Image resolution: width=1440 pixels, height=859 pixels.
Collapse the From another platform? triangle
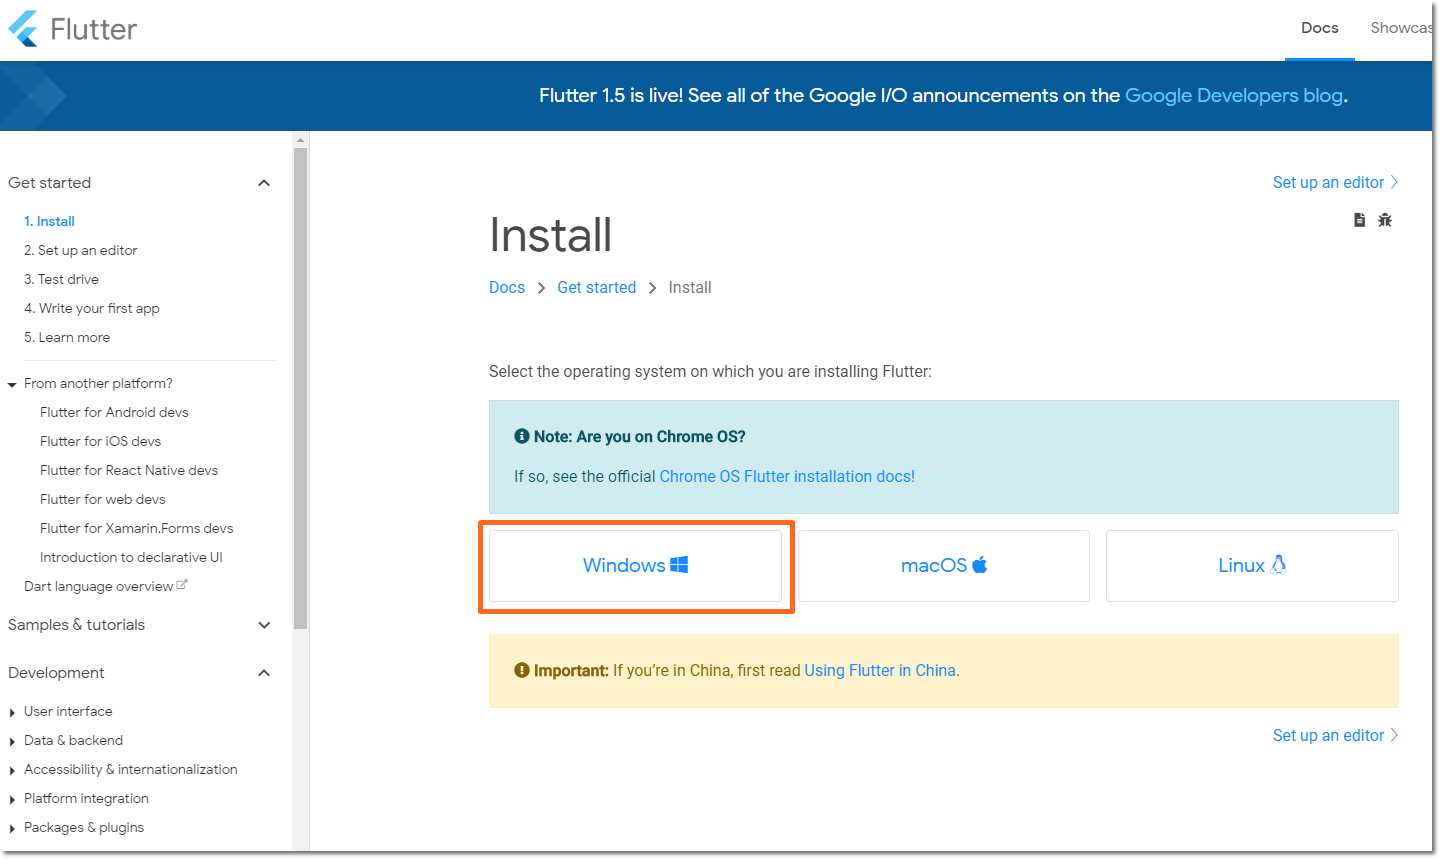point(12,384)
